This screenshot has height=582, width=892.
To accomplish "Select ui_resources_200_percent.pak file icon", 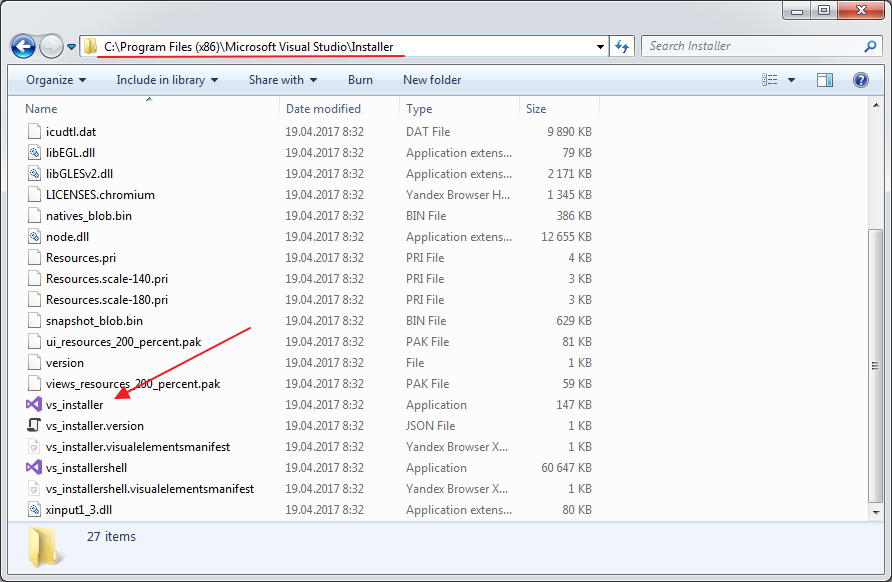I will click(x=34, y=342).
